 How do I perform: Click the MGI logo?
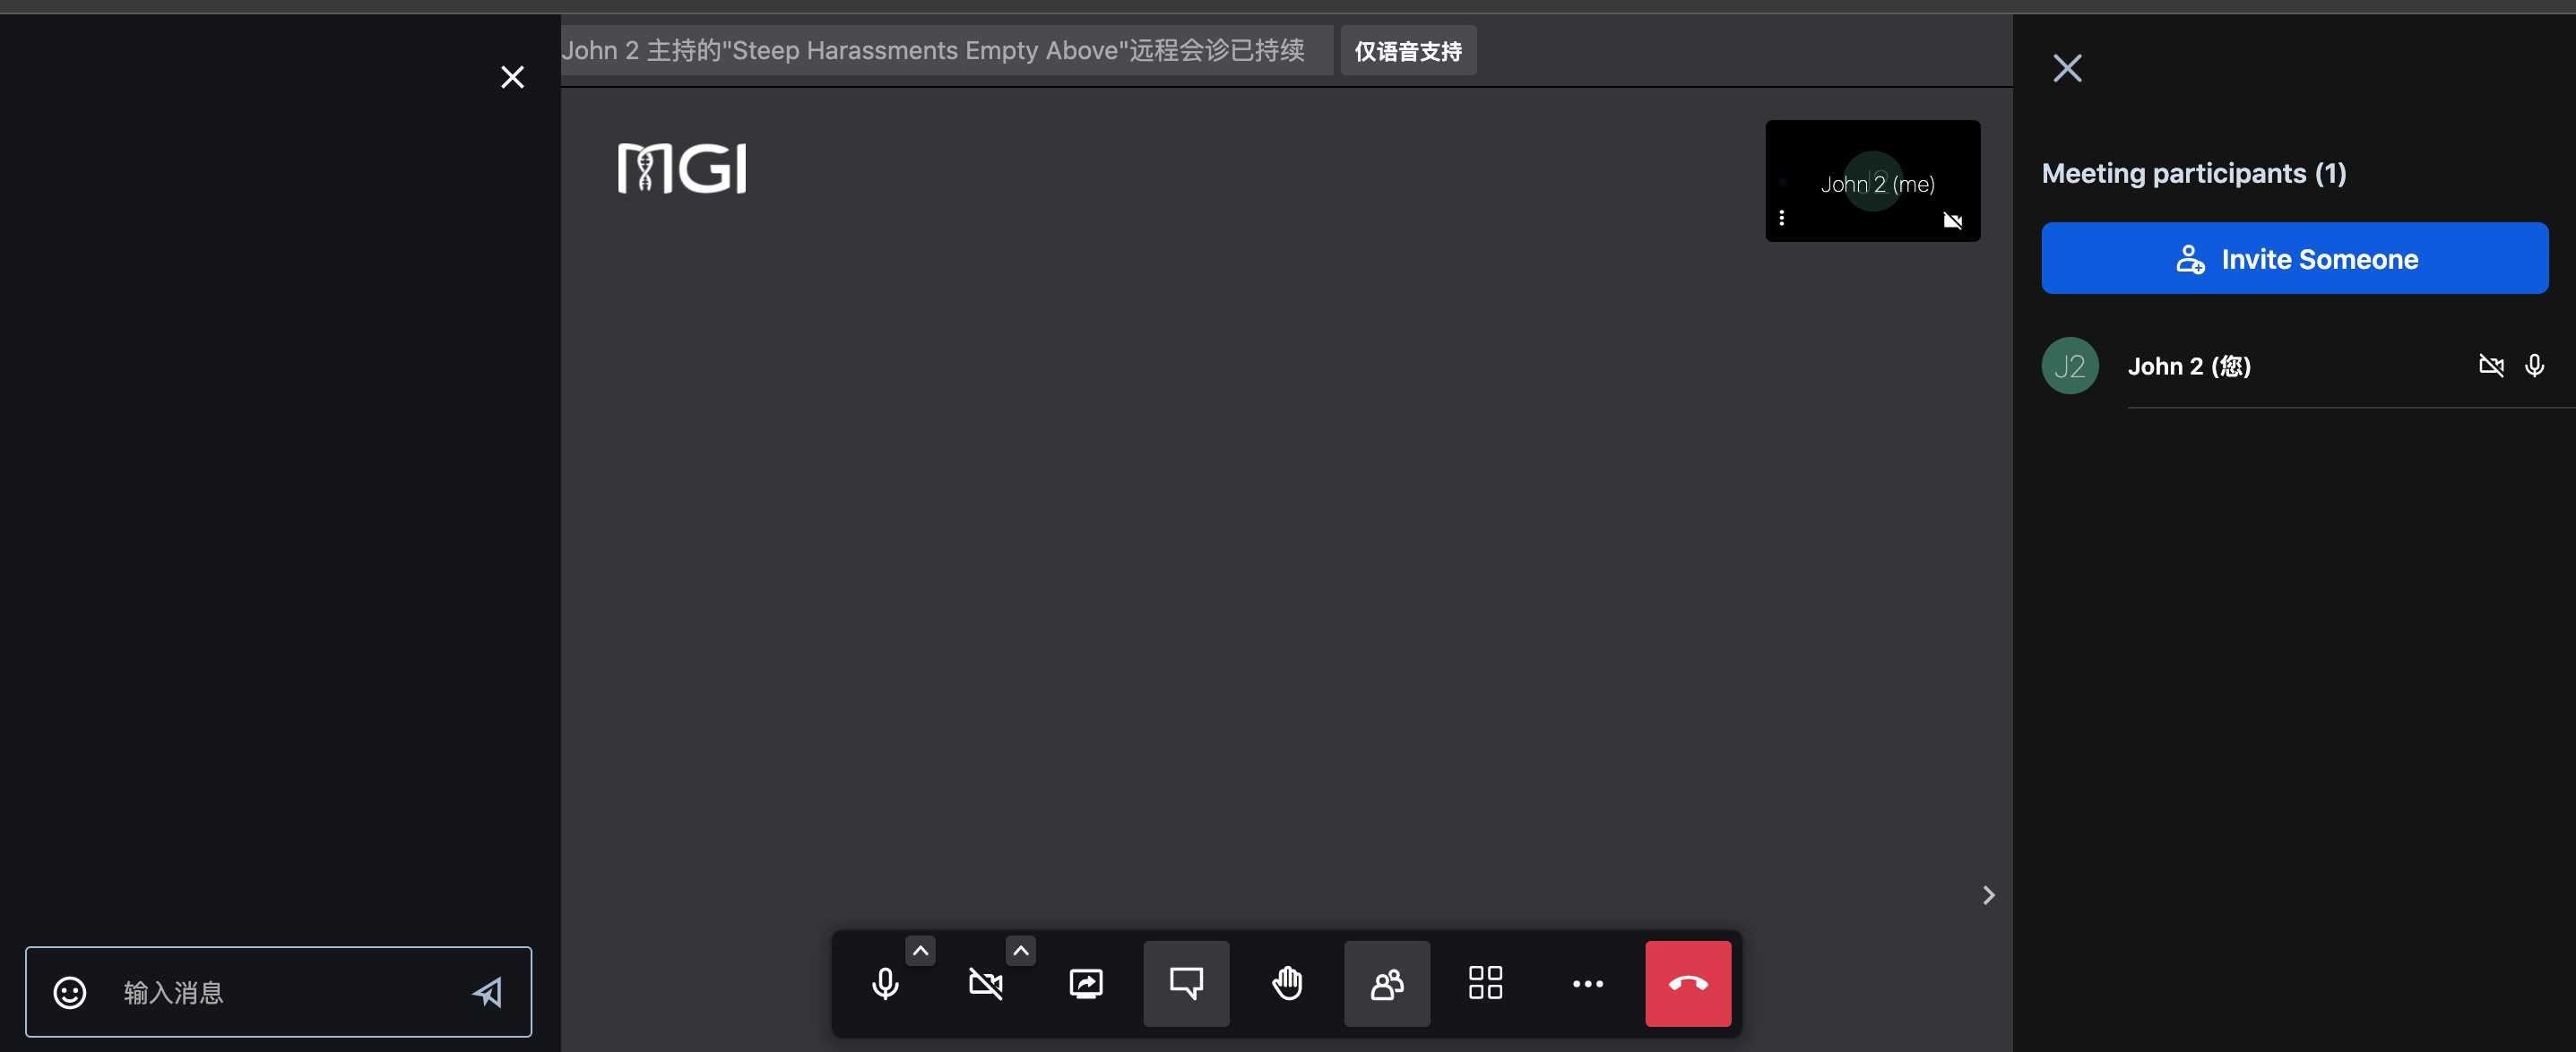coord(682,168)
